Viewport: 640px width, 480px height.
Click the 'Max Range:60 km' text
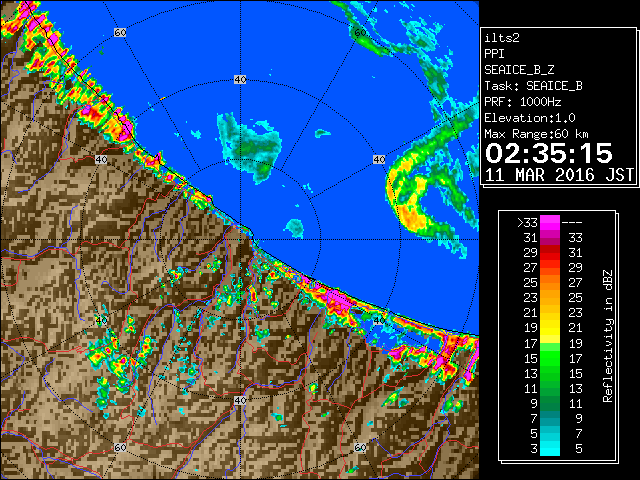(537, 134)
